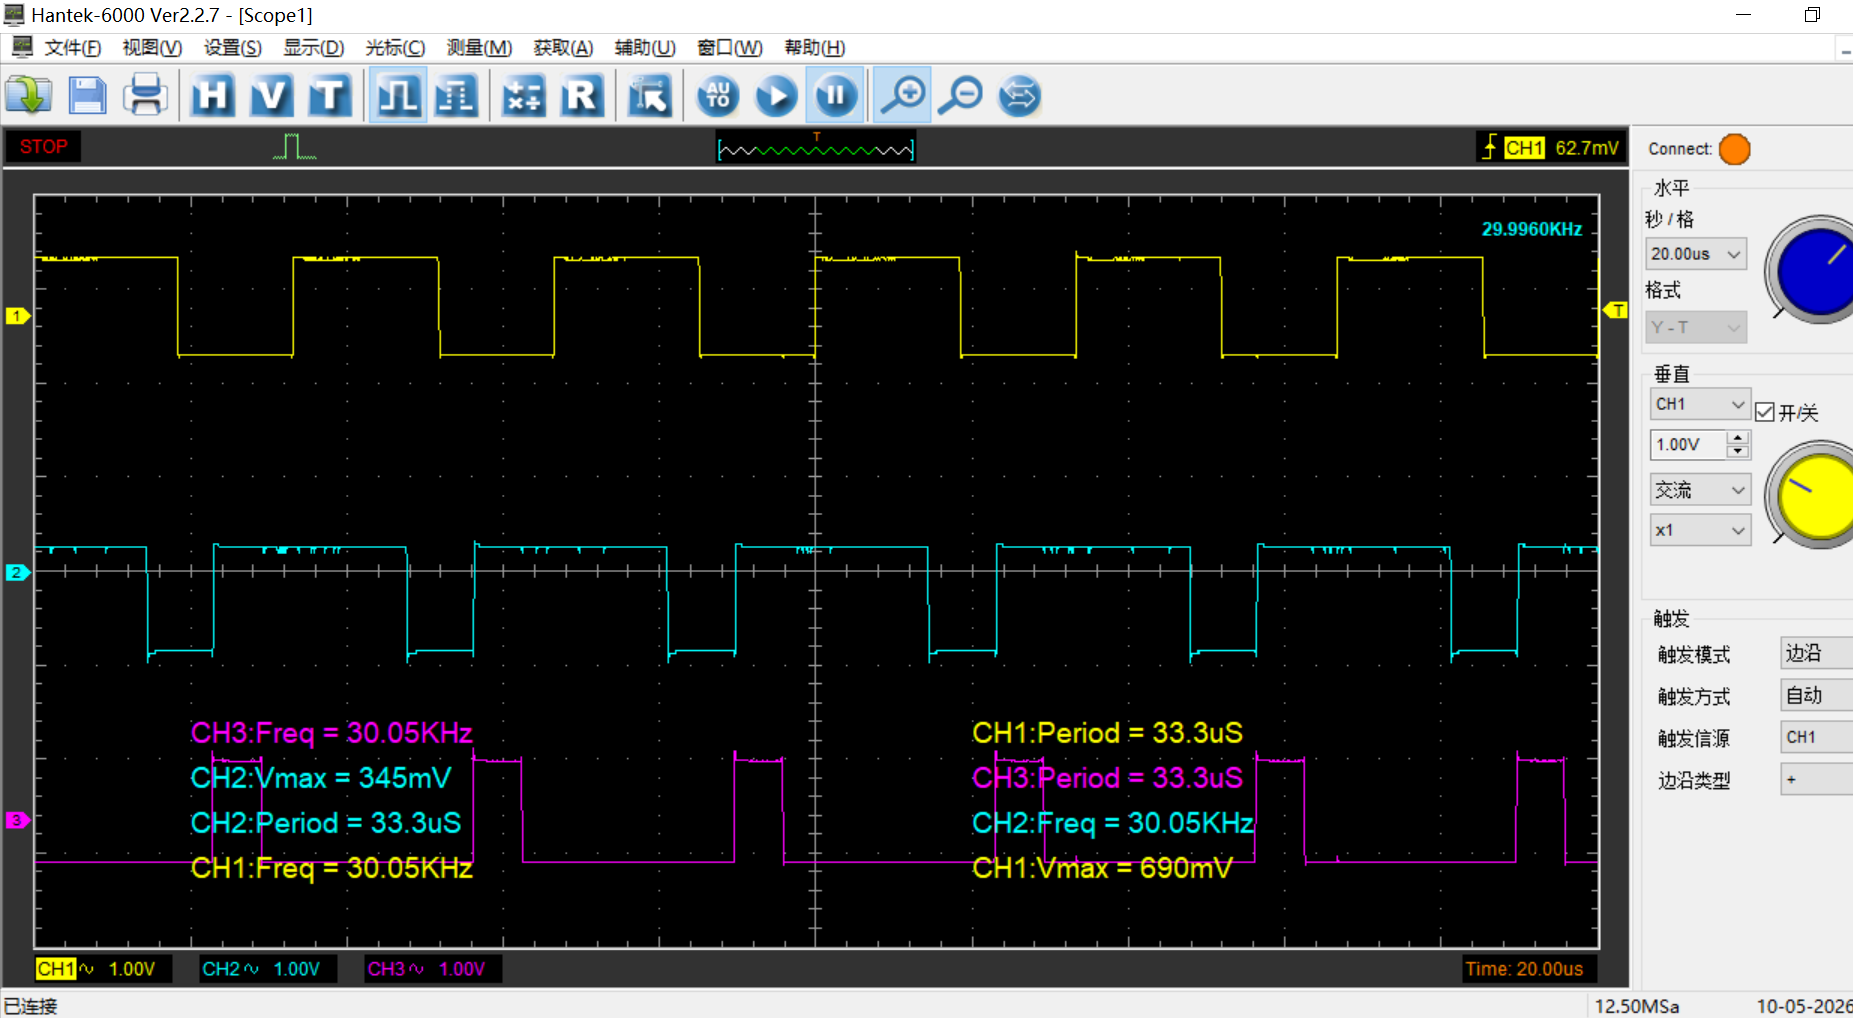The width and height of the screenshot is (1853, 1018).
Task: Open file icon in toolbar
Action: 29,95
